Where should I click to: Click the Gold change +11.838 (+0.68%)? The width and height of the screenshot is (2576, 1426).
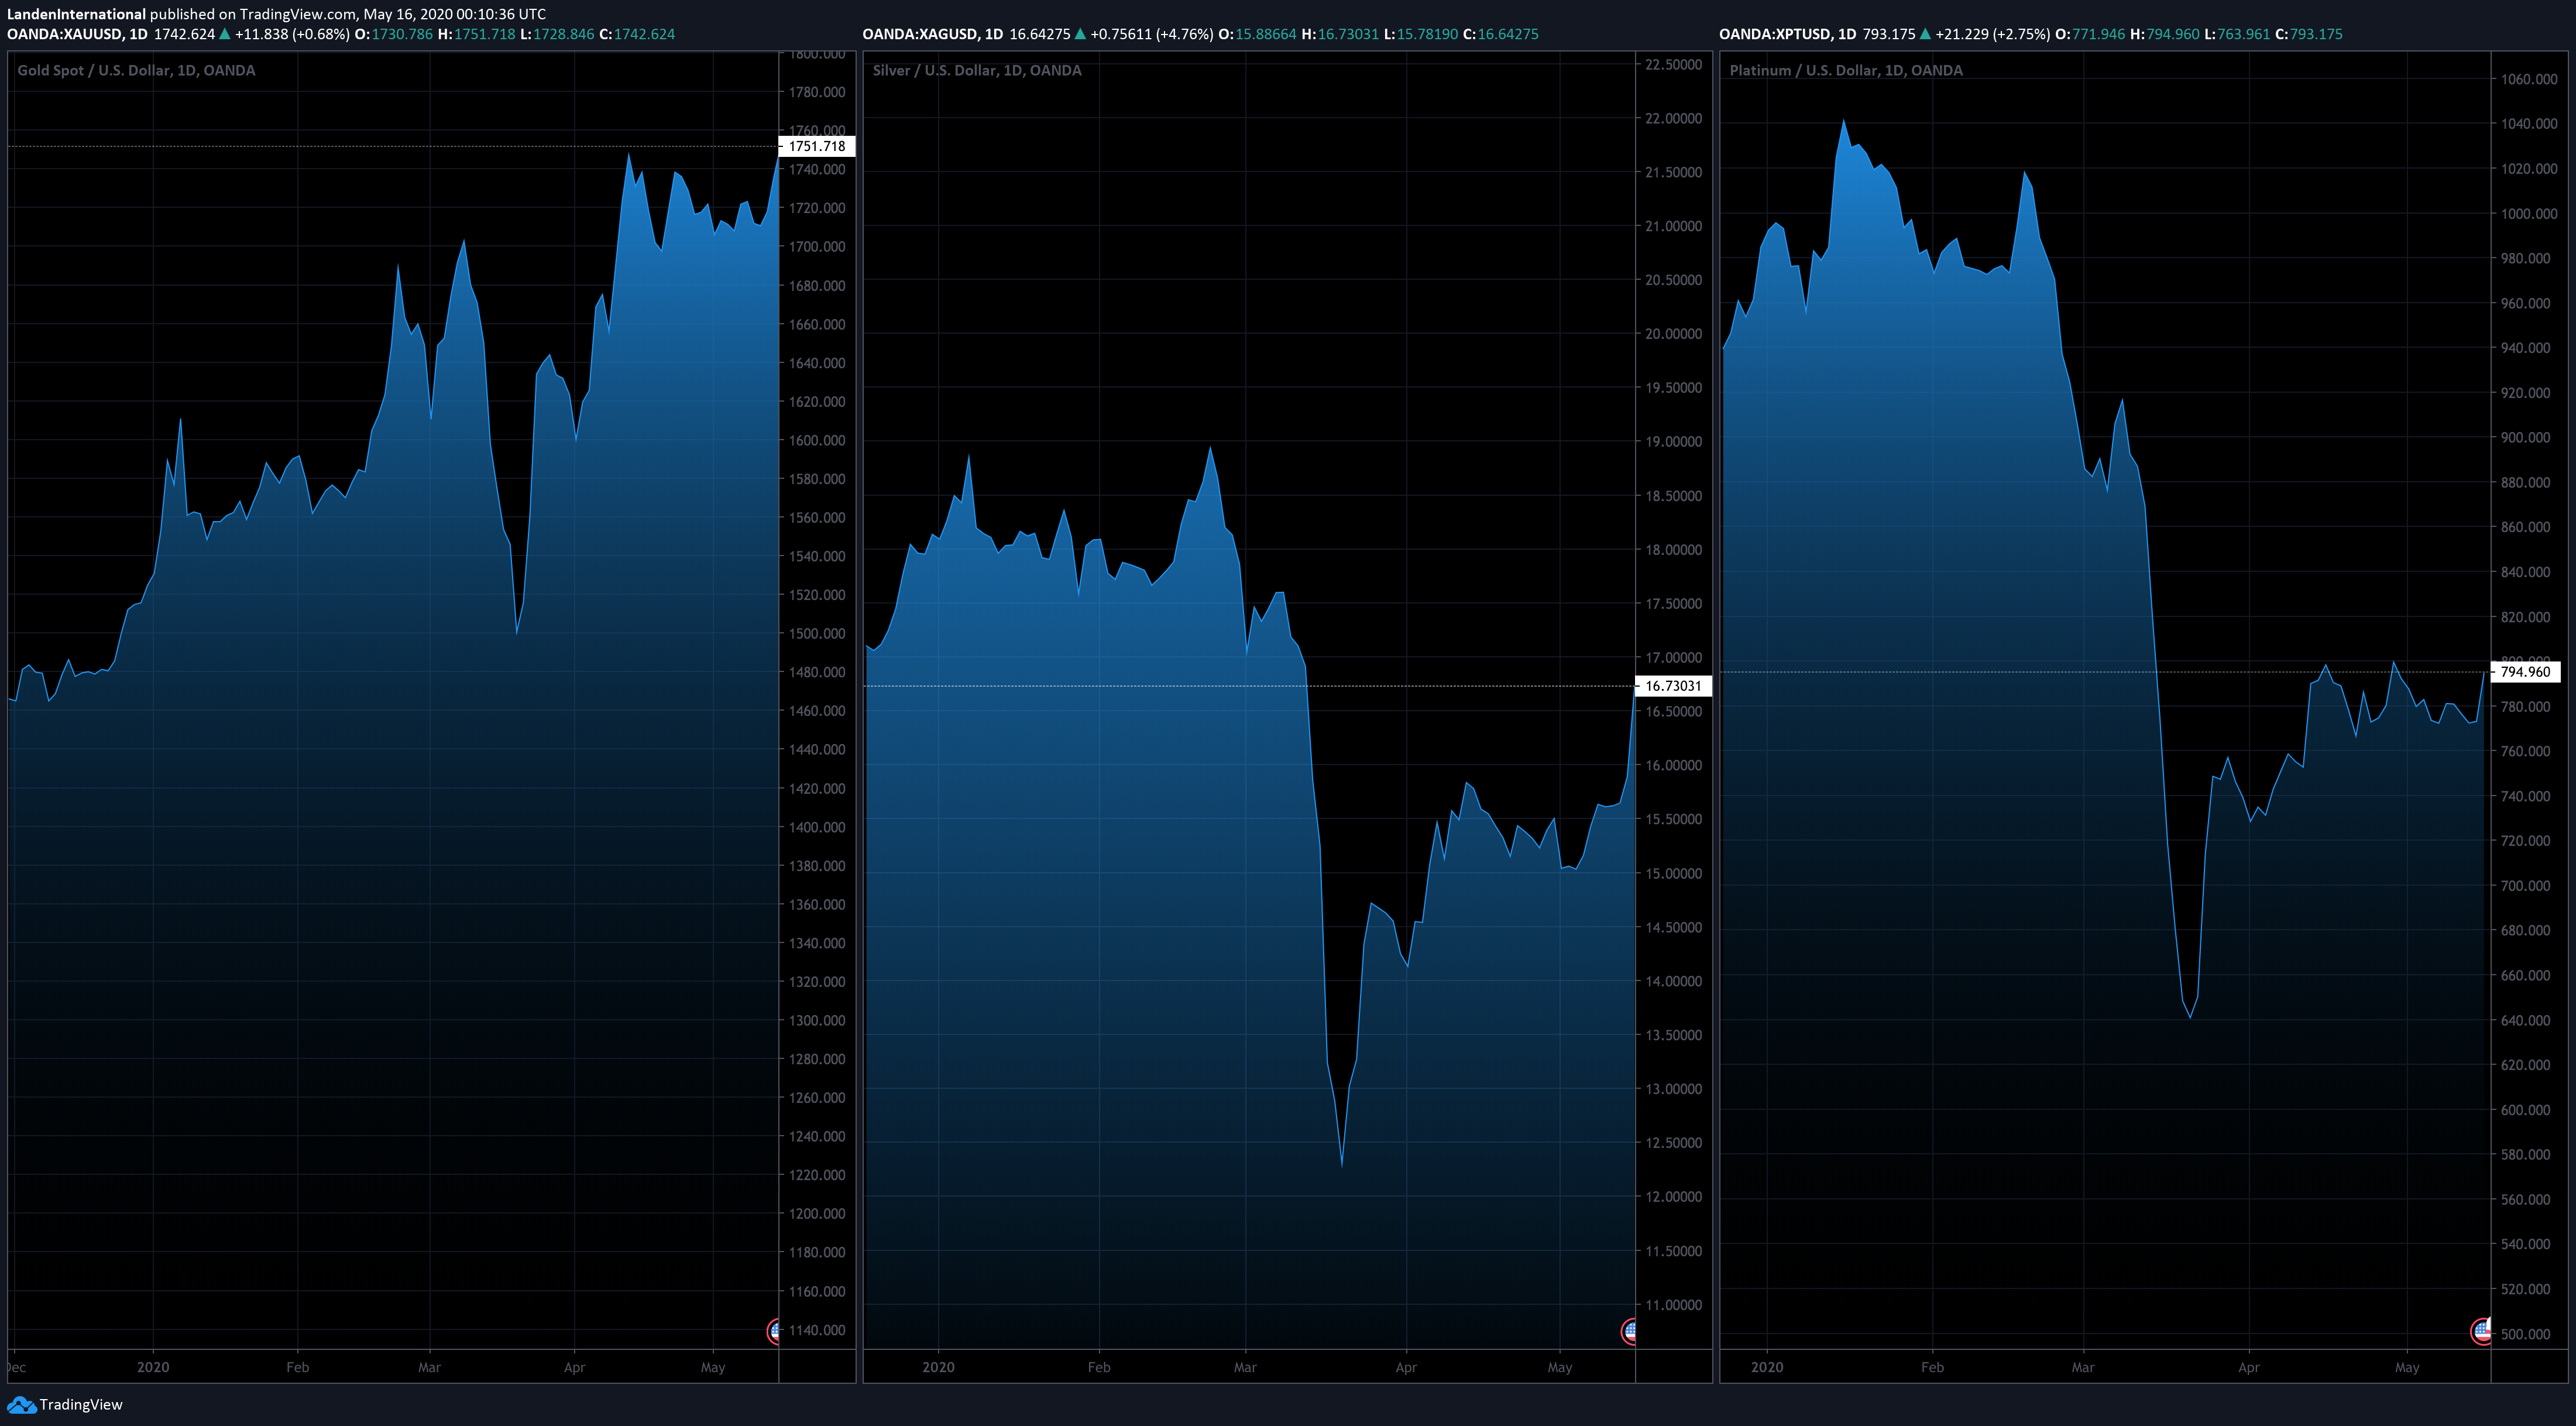(292, 34)
